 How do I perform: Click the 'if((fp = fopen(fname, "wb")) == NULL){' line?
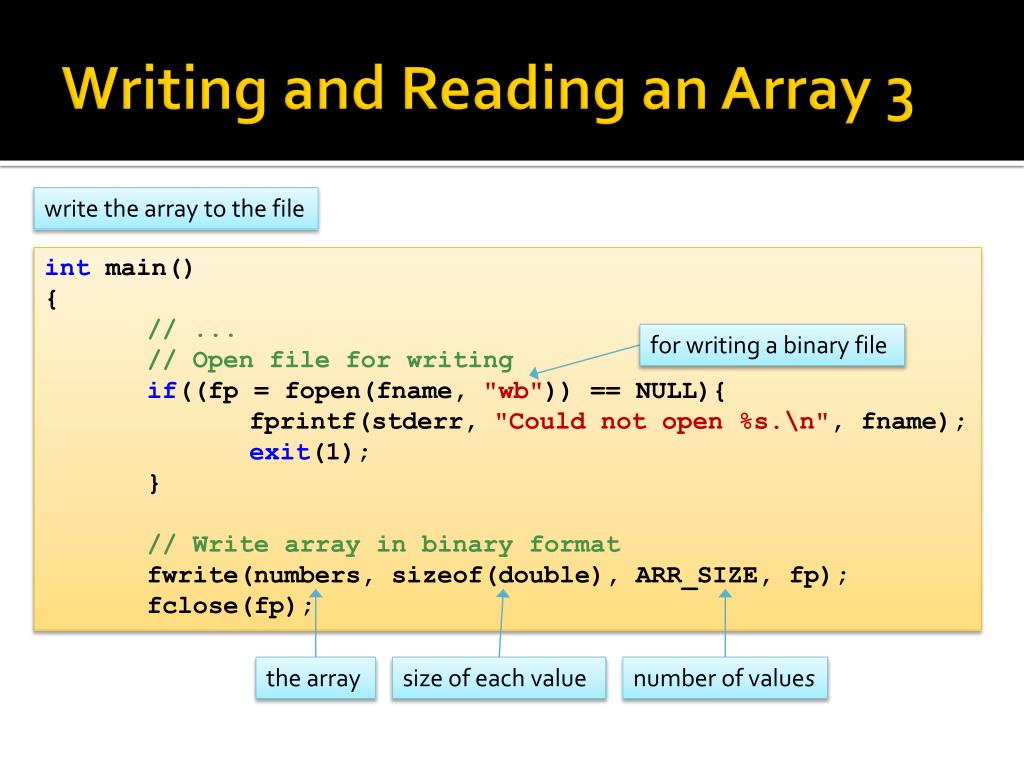pyautogui.click(x=436, y=391)
